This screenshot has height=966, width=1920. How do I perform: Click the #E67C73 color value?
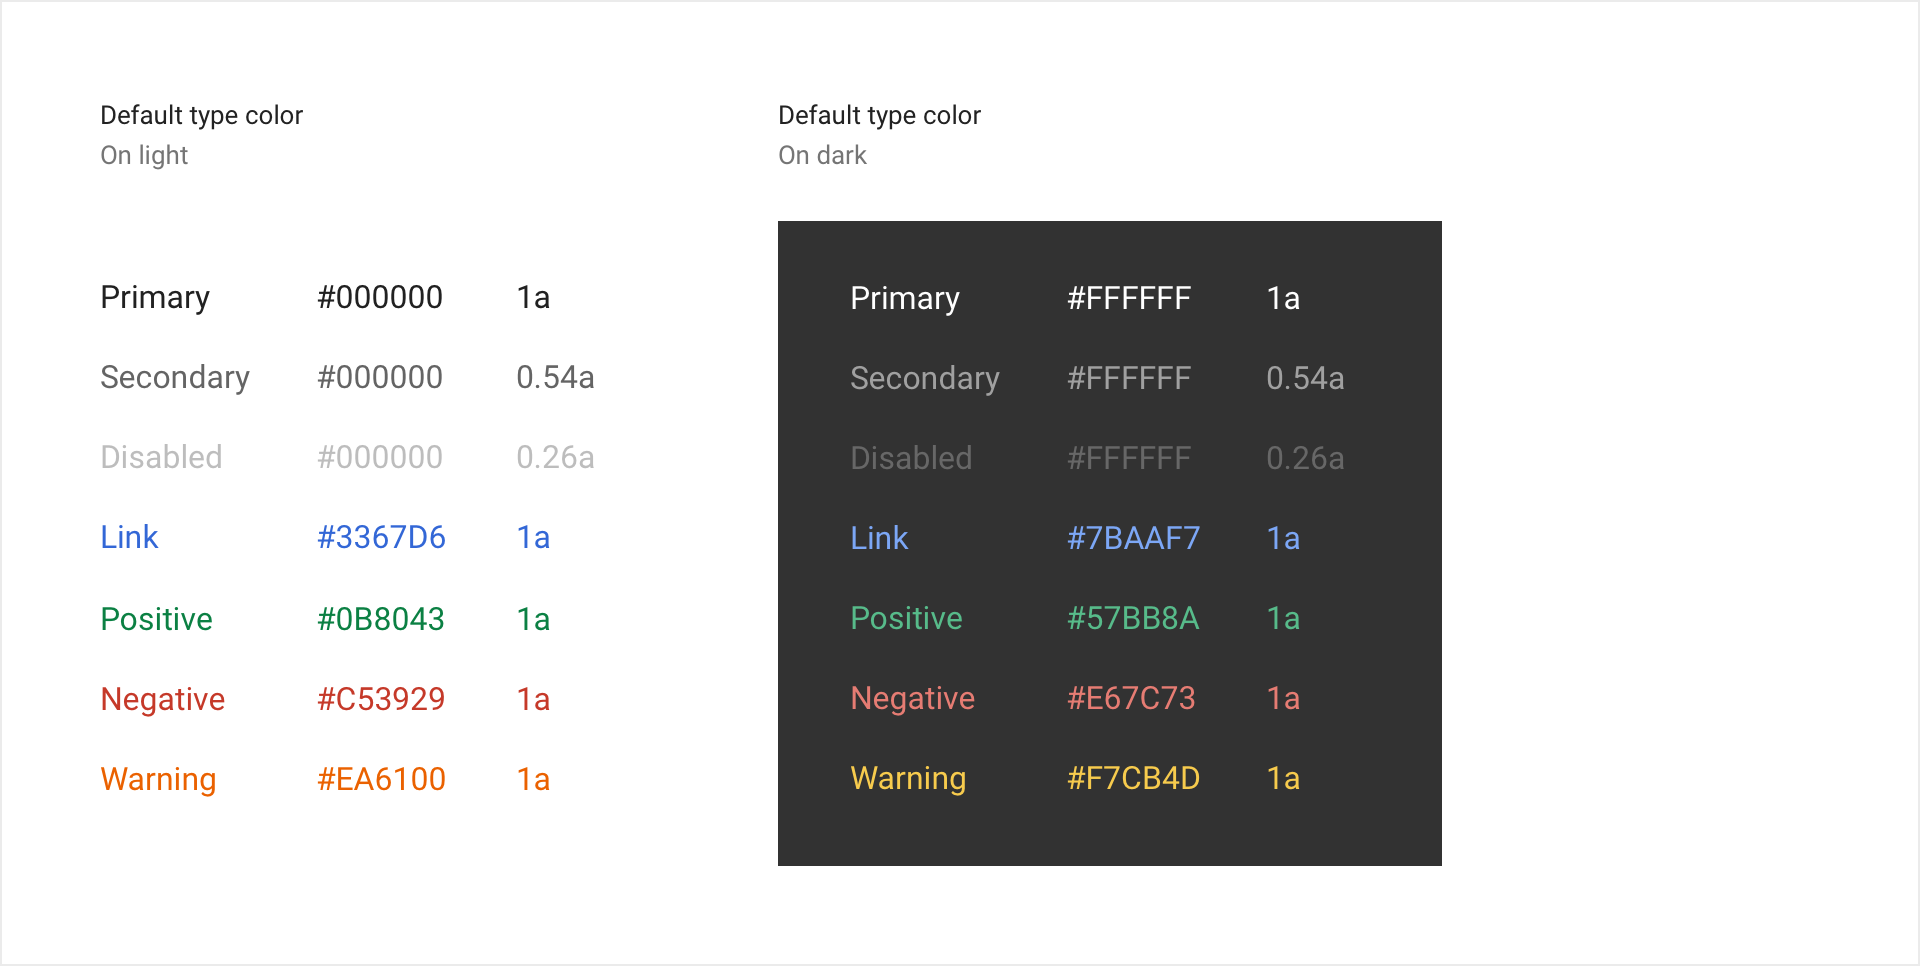1131,699
